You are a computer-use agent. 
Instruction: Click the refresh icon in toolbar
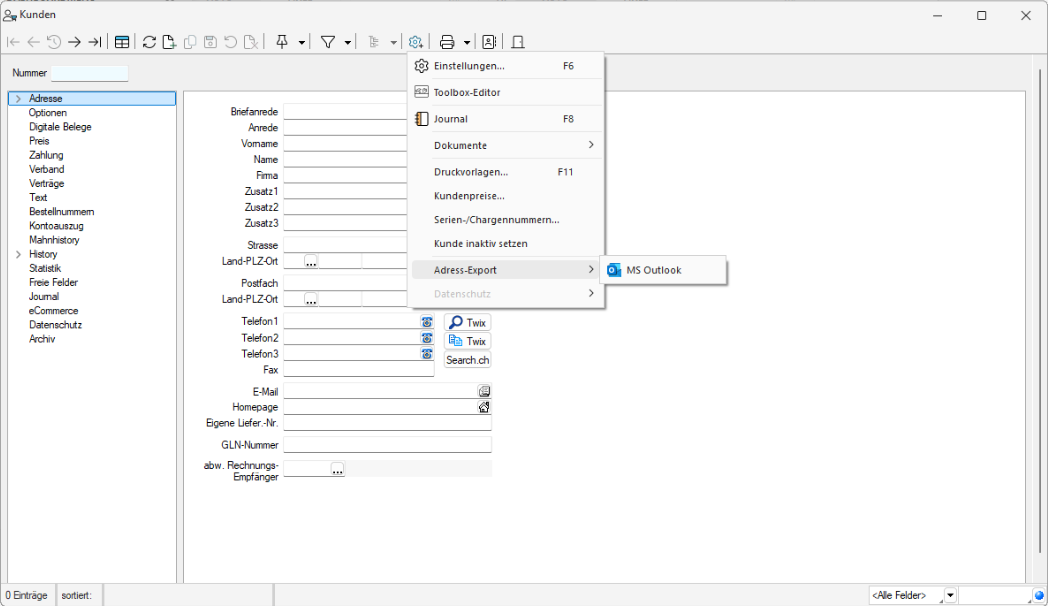pos(149,42)
